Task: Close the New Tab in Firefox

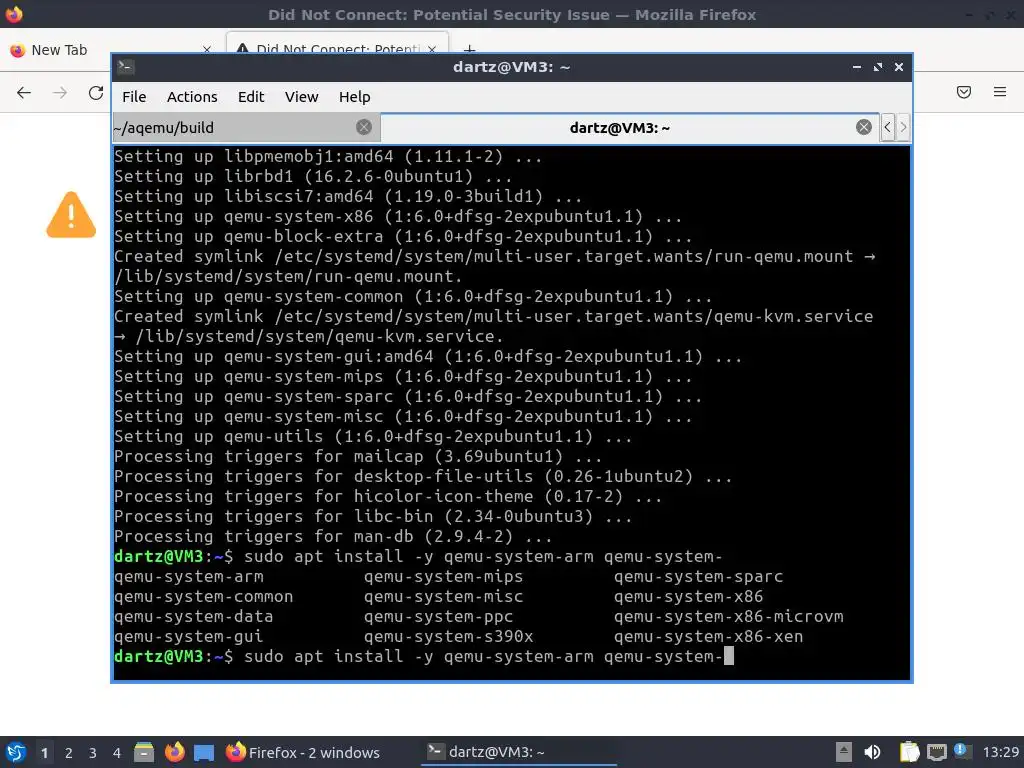Action: (207, 50)
